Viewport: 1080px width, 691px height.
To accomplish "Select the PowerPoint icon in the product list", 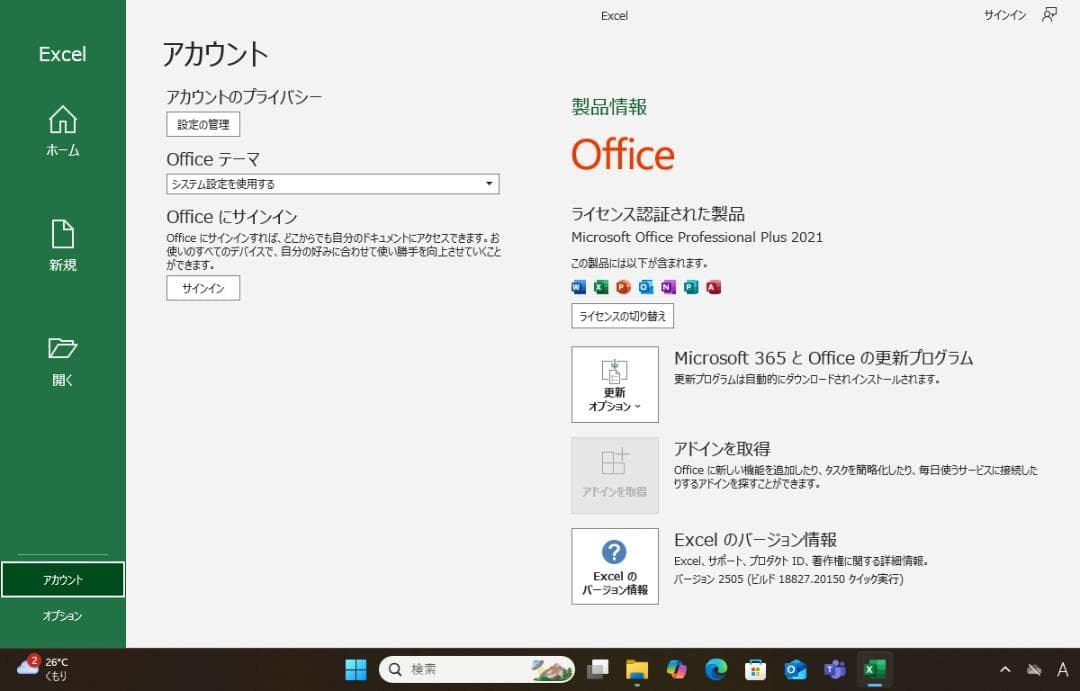I will pos(621,287).
